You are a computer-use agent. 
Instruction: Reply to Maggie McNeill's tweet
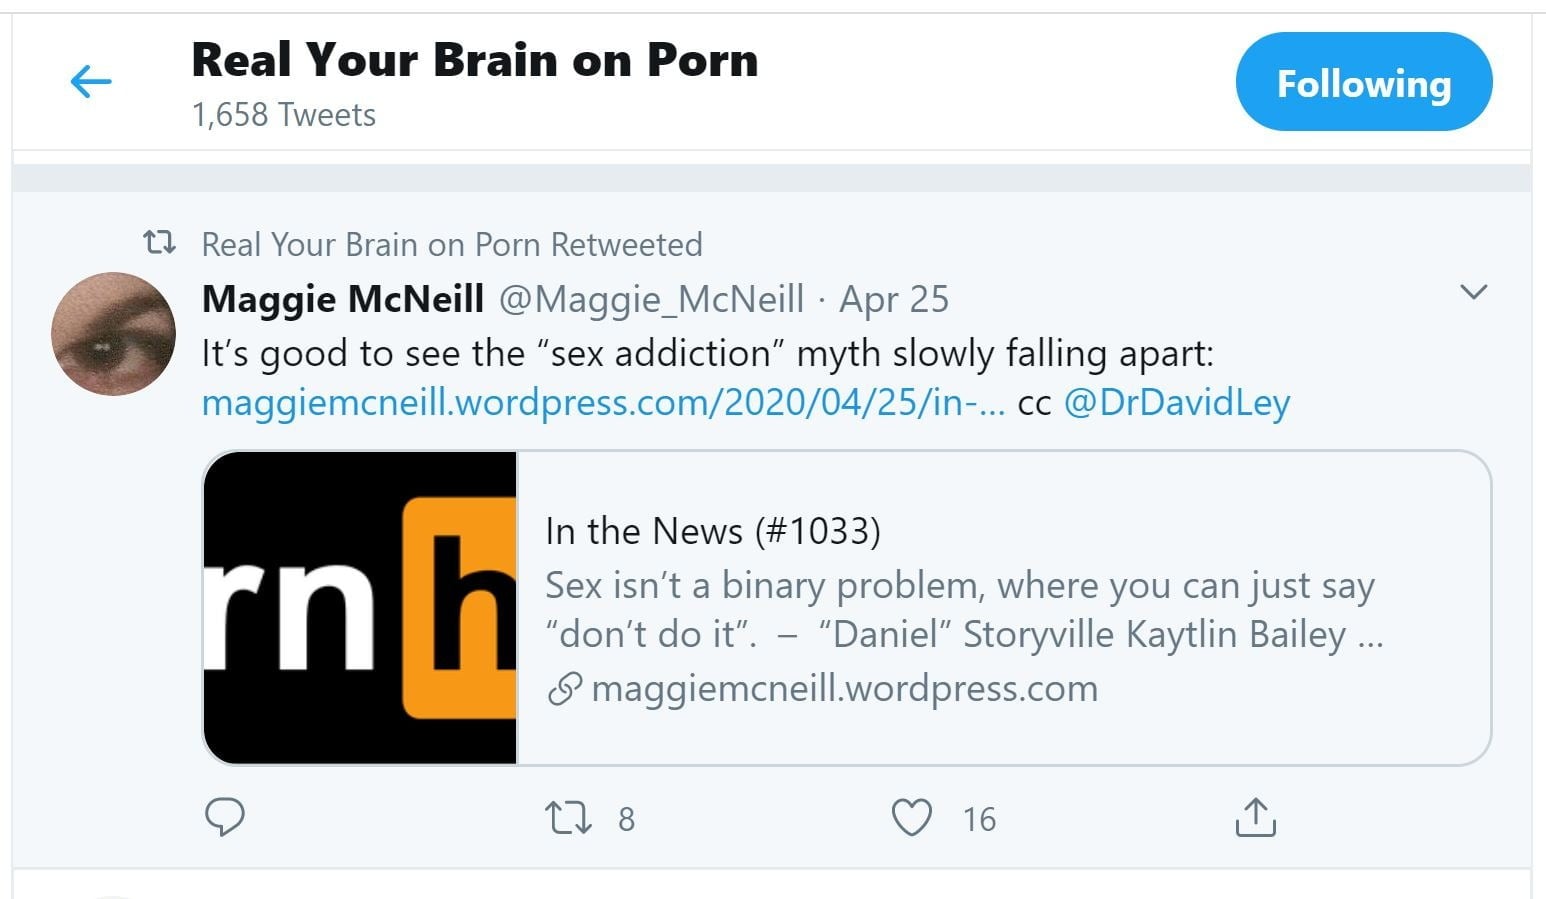point(225,817)
